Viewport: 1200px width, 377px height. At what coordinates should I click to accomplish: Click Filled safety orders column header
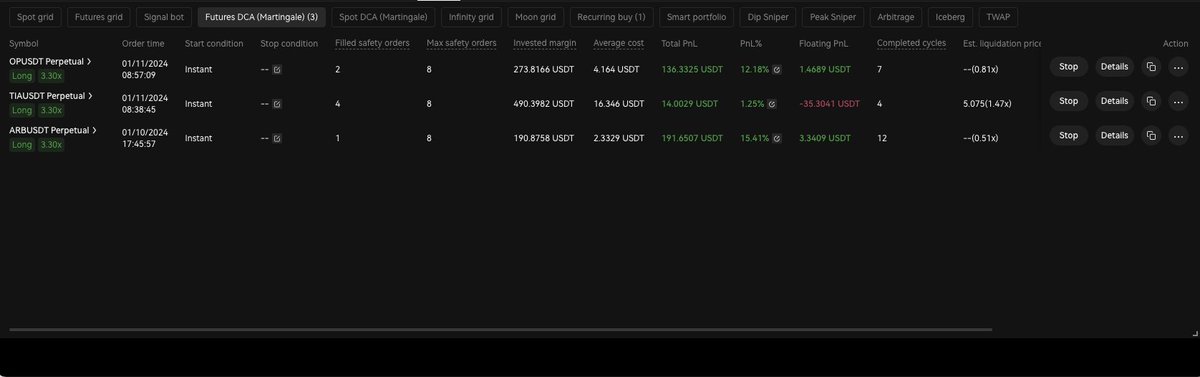372,43
